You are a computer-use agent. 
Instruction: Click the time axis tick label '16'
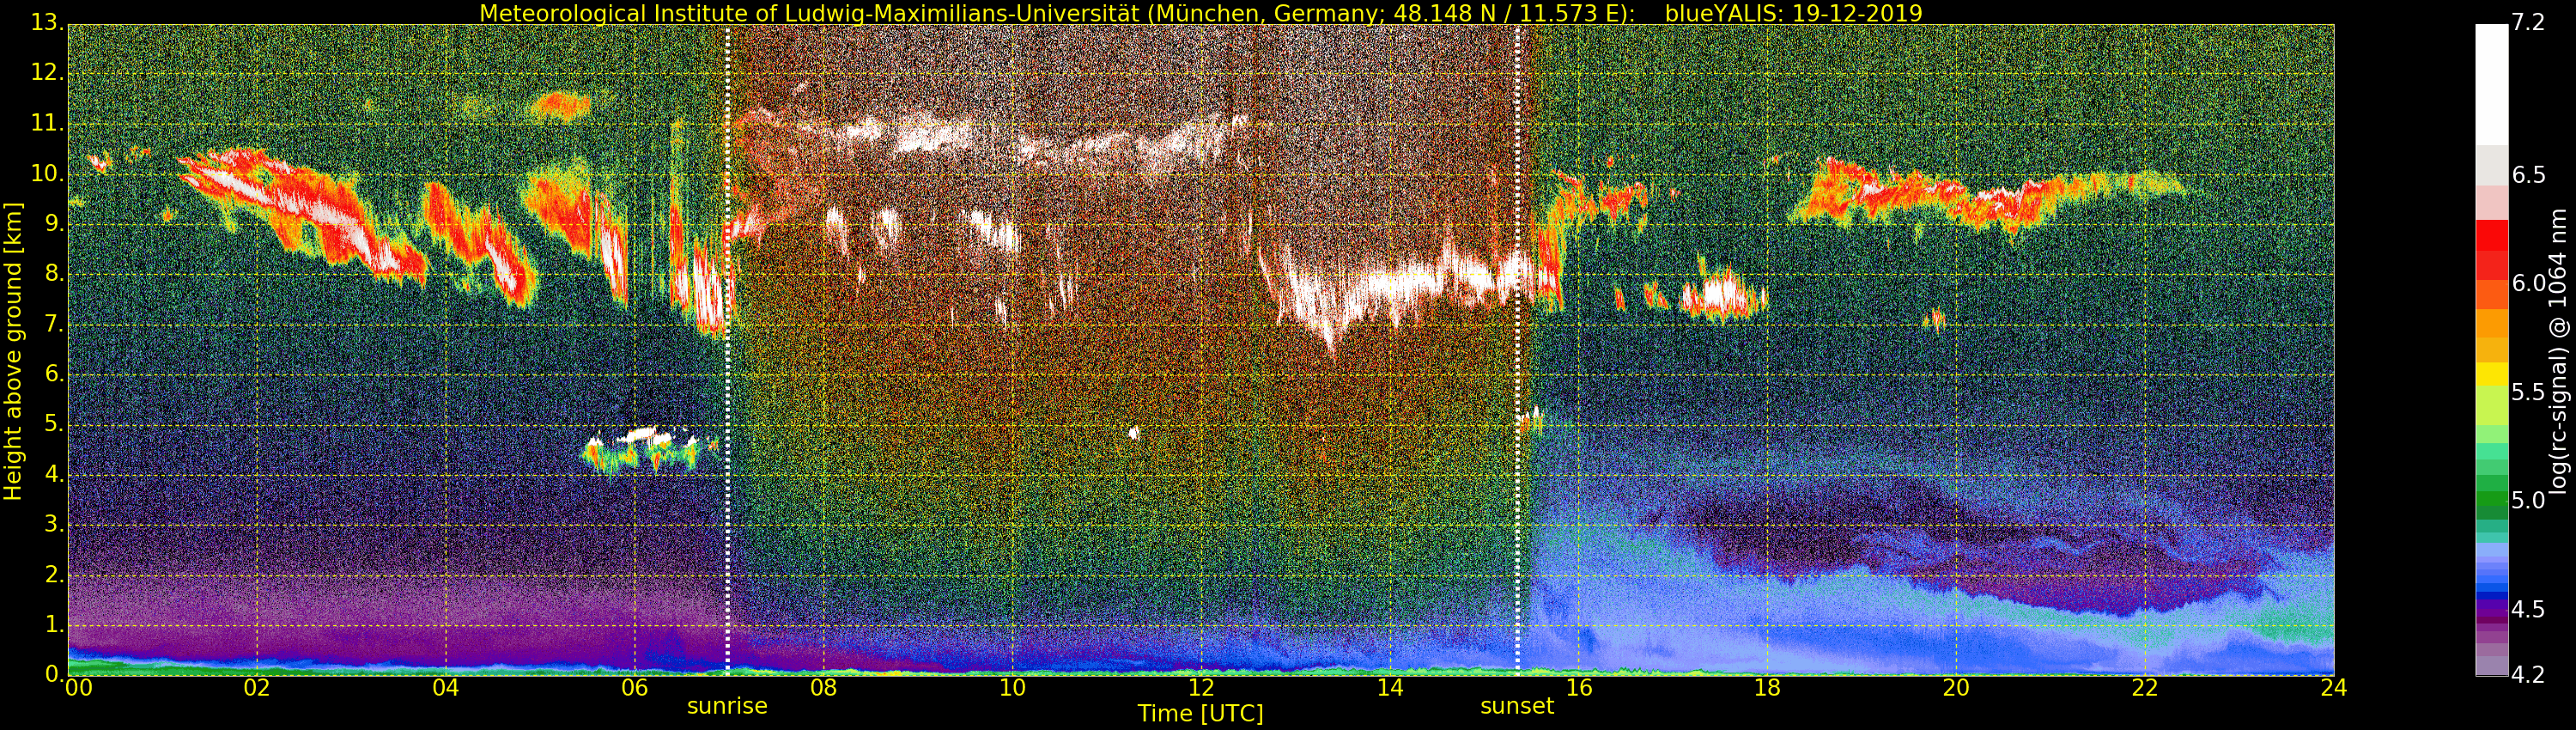pyautogui.click(x=1579, y=688)
